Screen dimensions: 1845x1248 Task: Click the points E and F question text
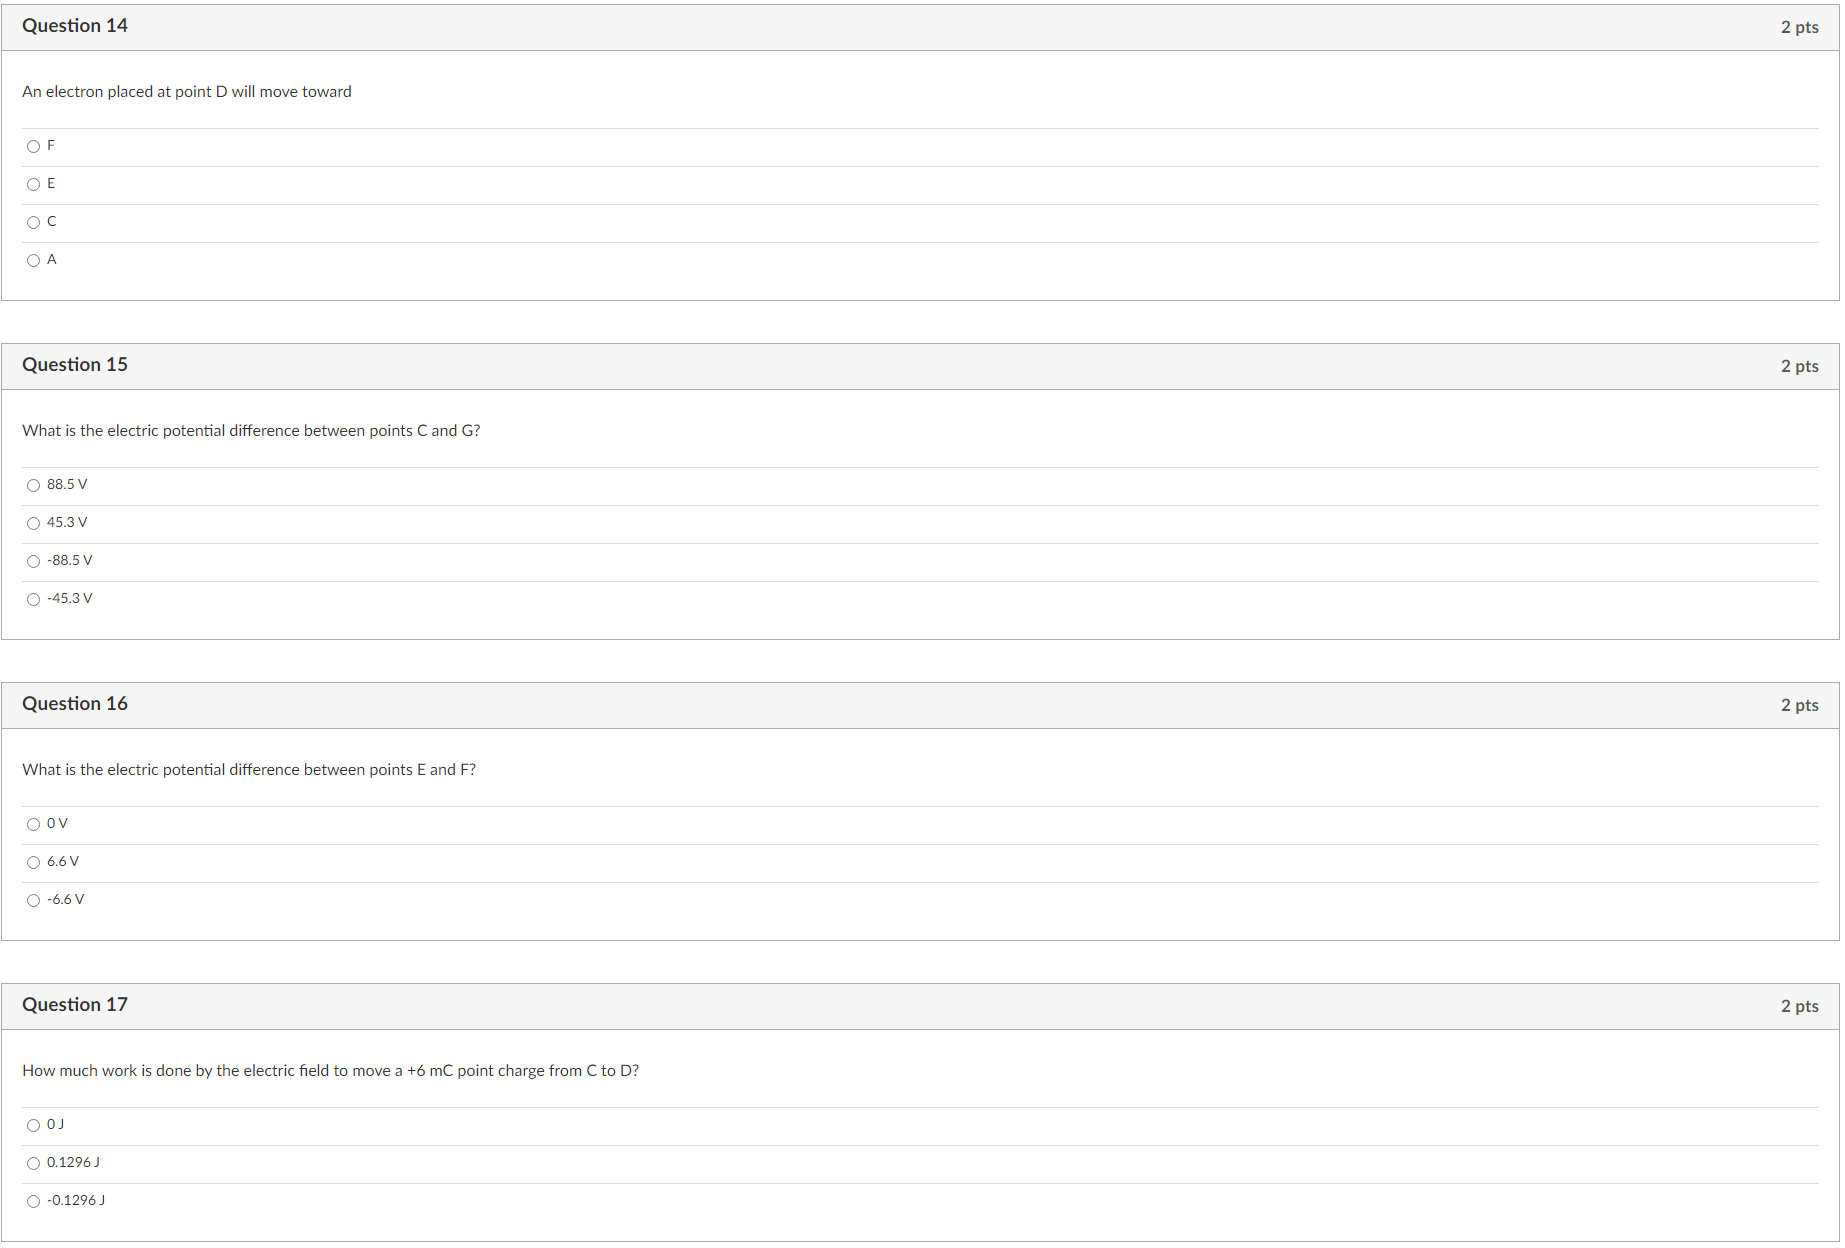click(x=249, y=770)
